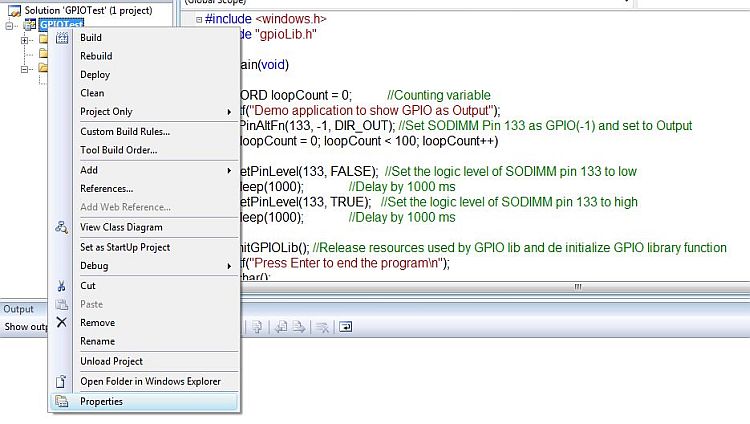Click the editor horizontal scrollbar thumb
Image resolution: width=750 pixels, height=424 pixels.
[578, 287]
